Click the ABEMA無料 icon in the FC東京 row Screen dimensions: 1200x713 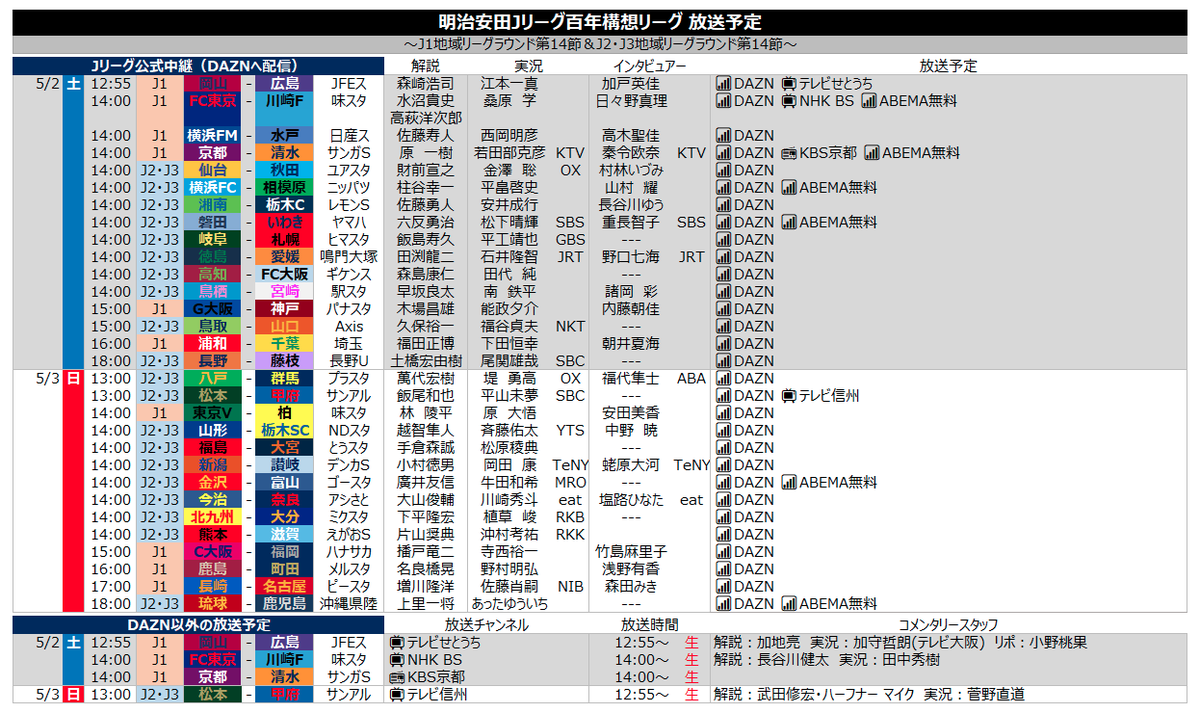[868, 101]
